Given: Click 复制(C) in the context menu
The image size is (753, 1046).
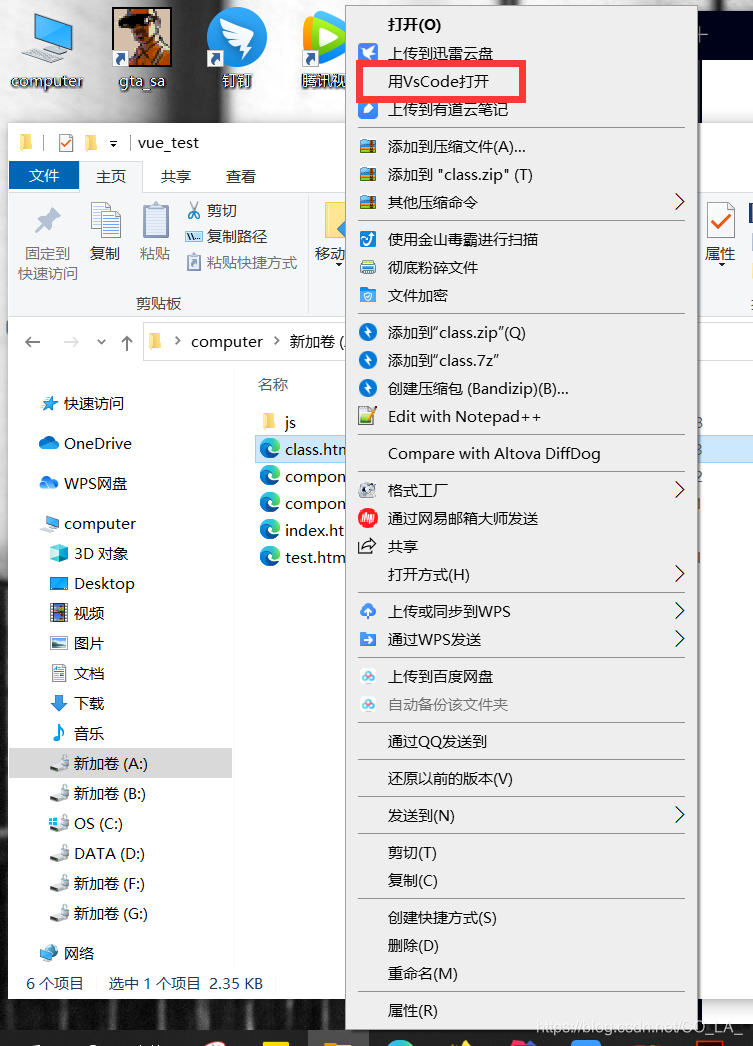Looking at the screenshot, I should pyautogui.click(x=412, y=881).
